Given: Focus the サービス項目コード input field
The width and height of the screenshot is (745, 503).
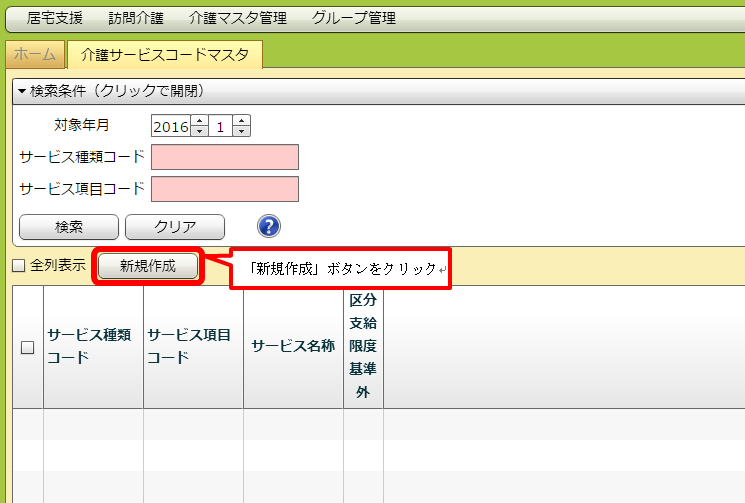Looking at the screenshot, I should tap(225, 189).
